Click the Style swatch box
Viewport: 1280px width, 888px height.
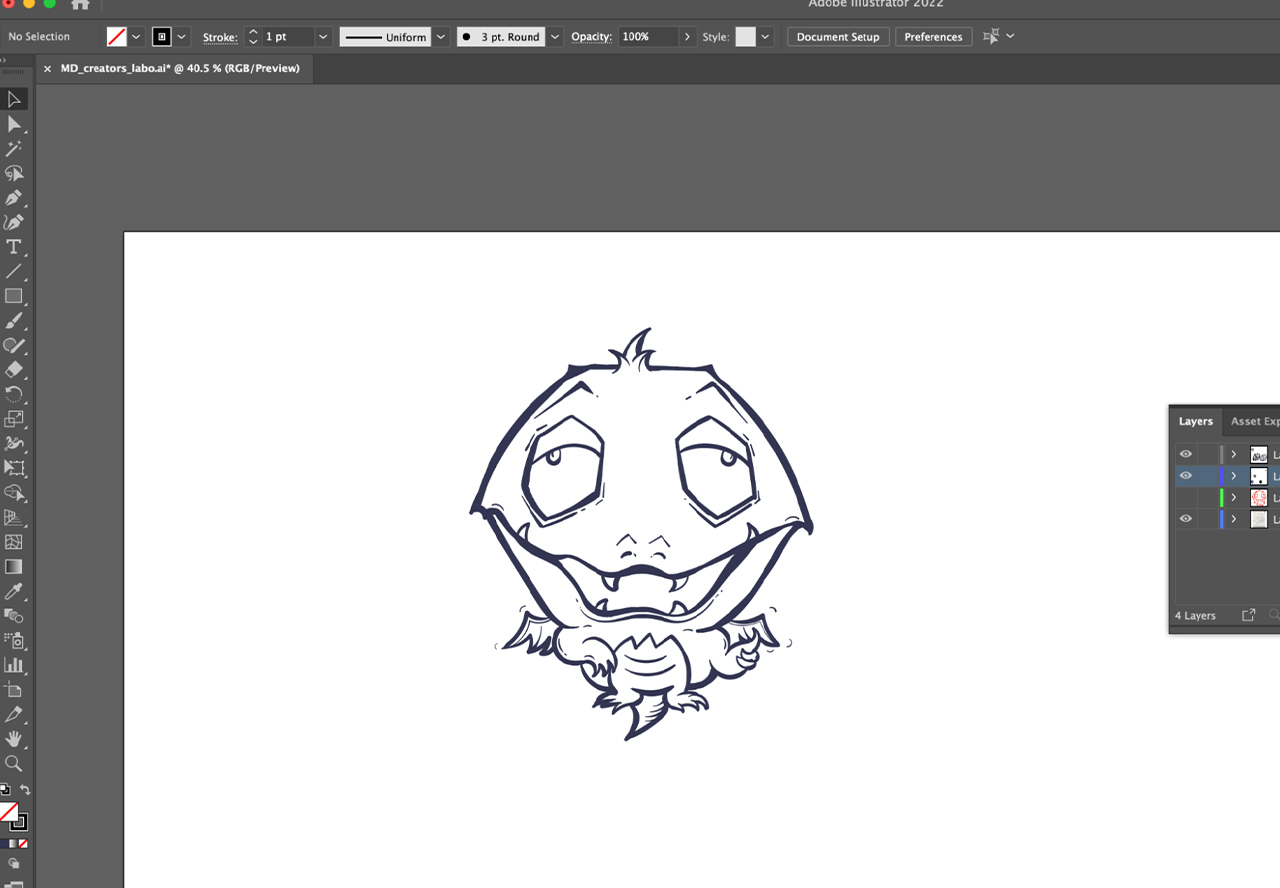tap(746, 37)
